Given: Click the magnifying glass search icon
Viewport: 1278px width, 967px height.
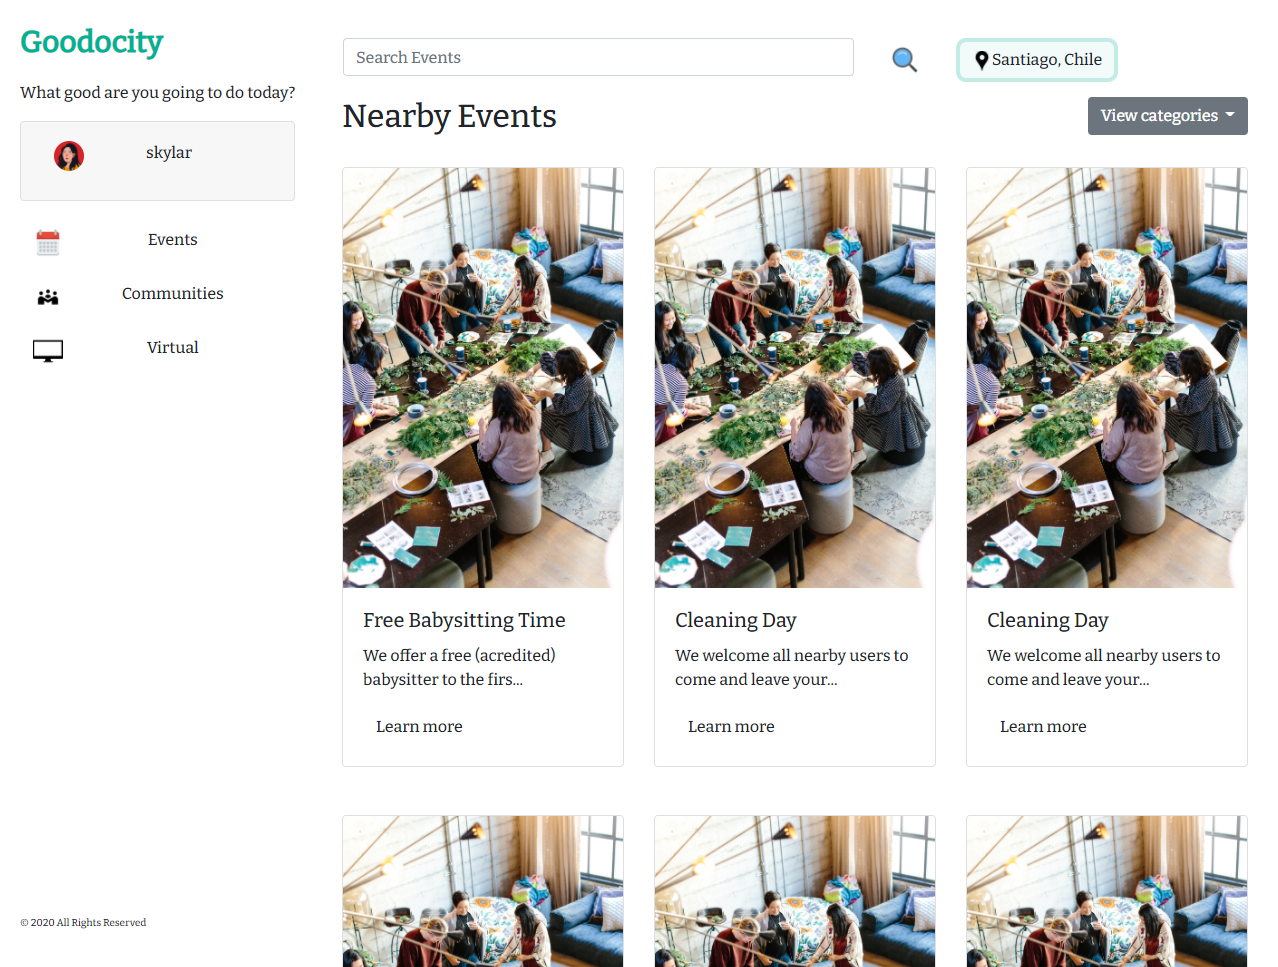Looking at the screenshot, I should (x=904, y=60).
